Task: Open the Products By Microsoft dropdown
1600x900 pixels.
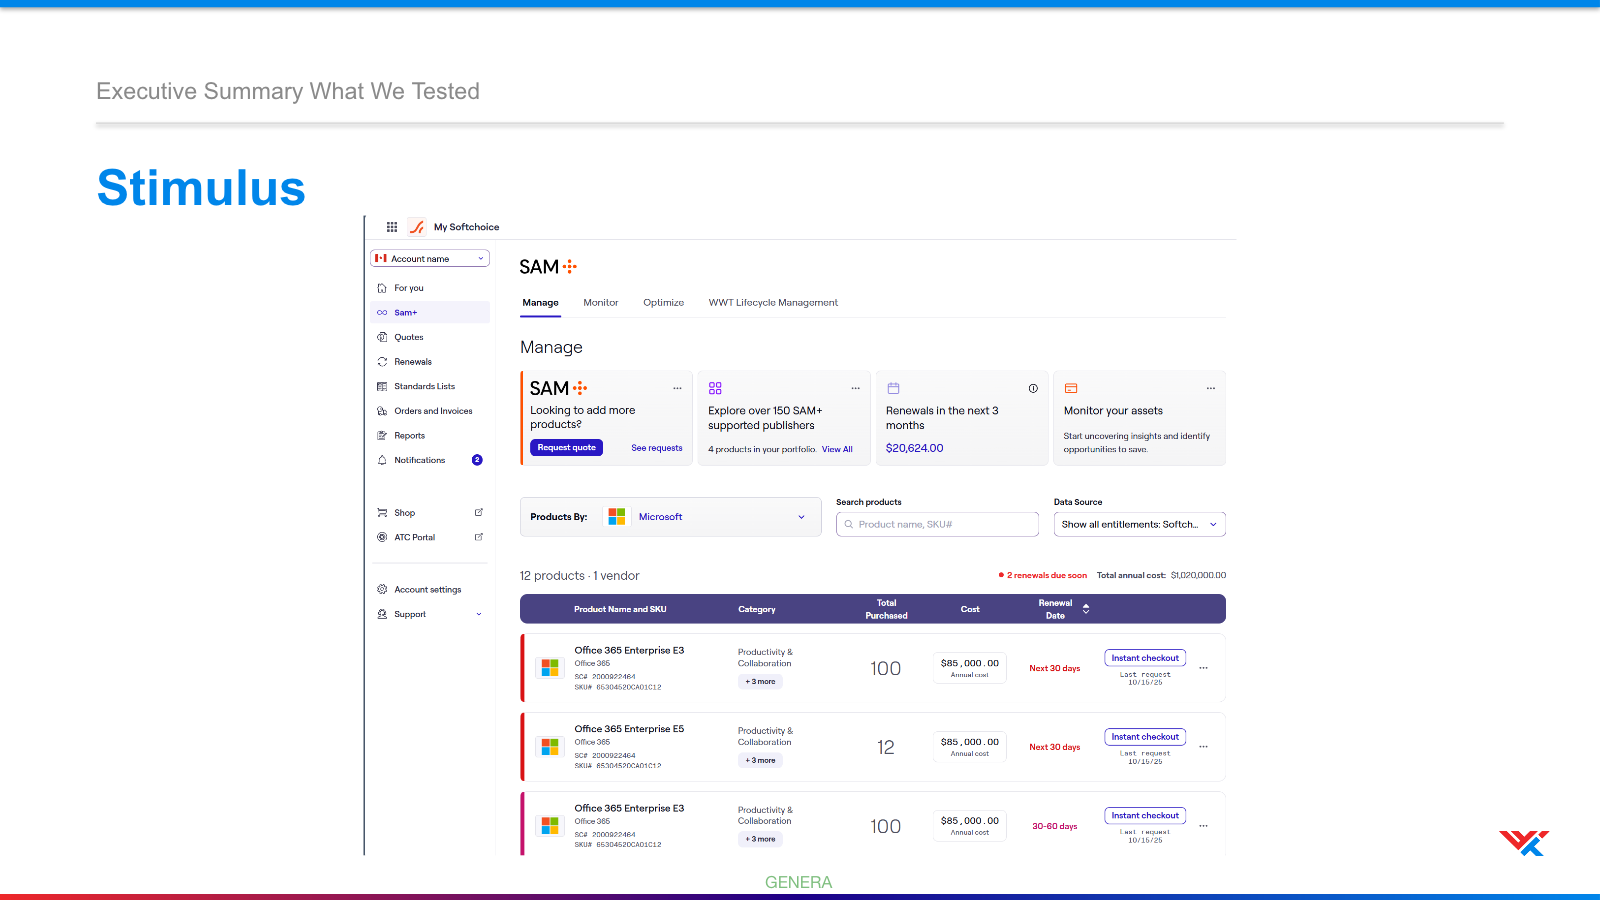Action: click(670, 517)
